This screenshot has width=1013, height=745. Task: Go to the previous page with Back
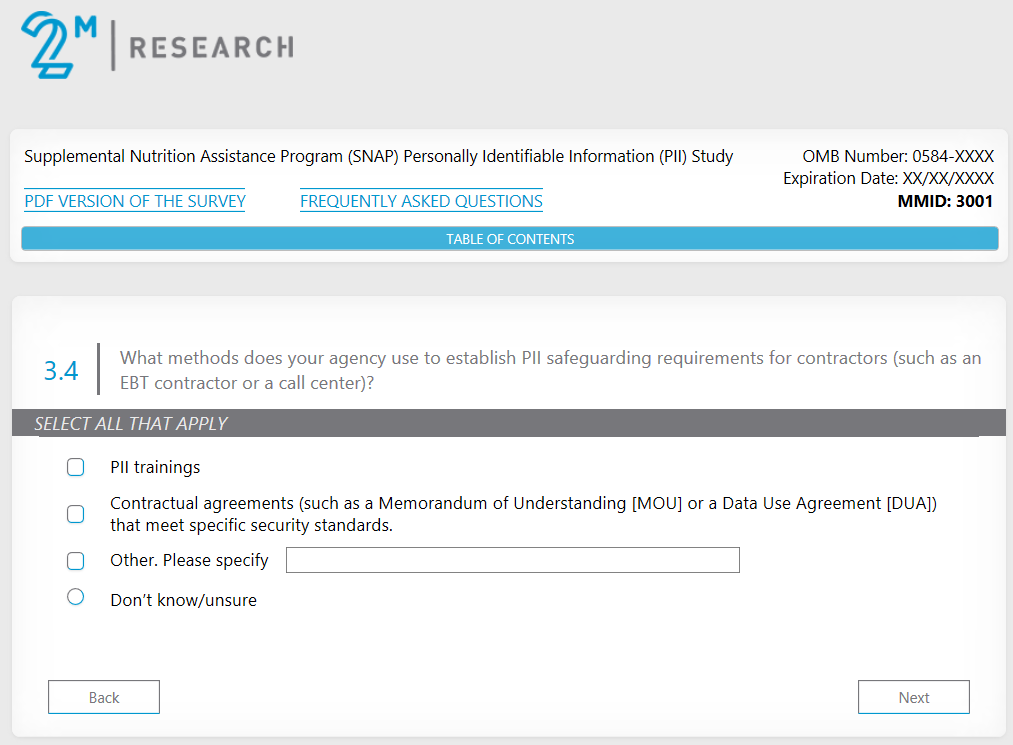(x=104, y=697)
